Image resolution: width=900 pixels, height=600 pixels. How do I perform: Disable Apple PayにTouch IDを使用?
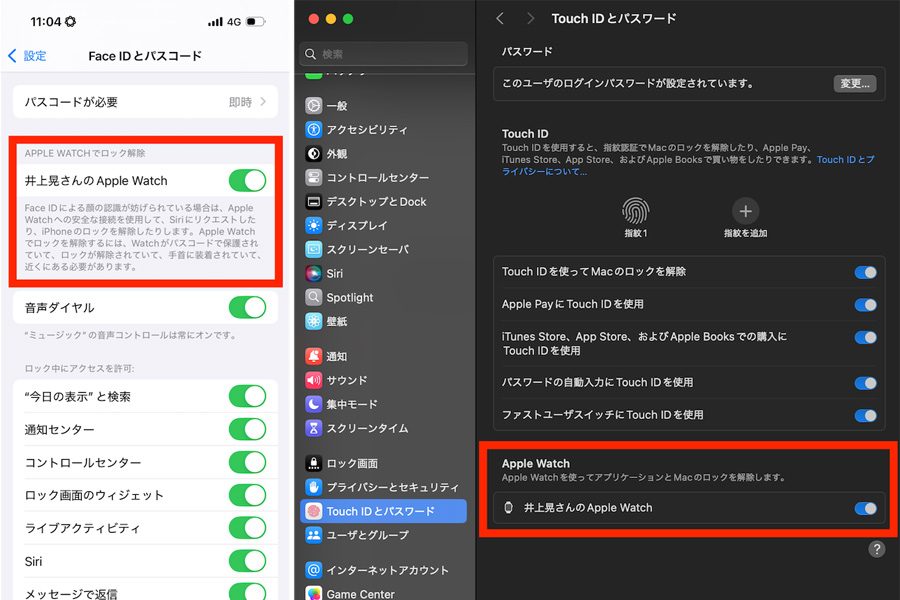point(866,304)
